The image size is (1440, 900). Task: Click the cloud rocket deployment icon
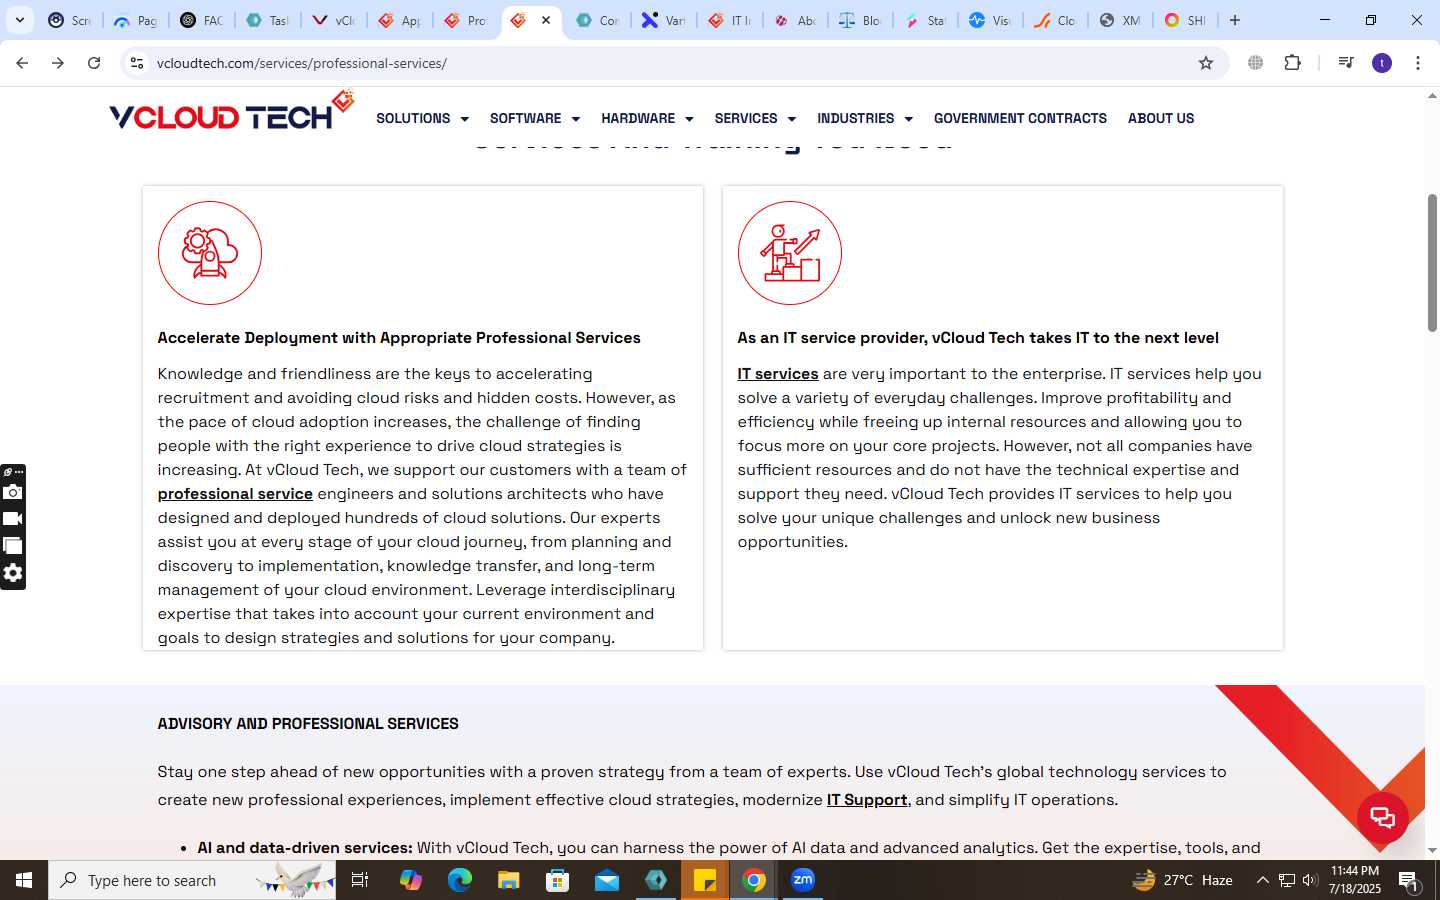coord(210,253)
